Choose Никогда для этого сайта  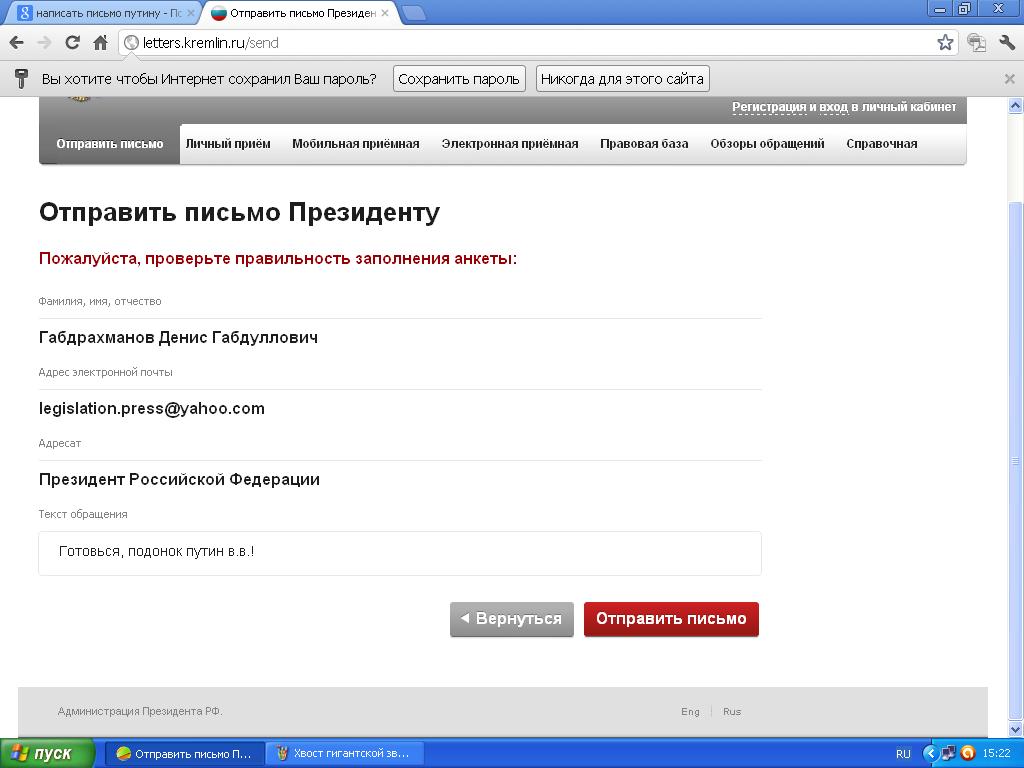[622, 79]
